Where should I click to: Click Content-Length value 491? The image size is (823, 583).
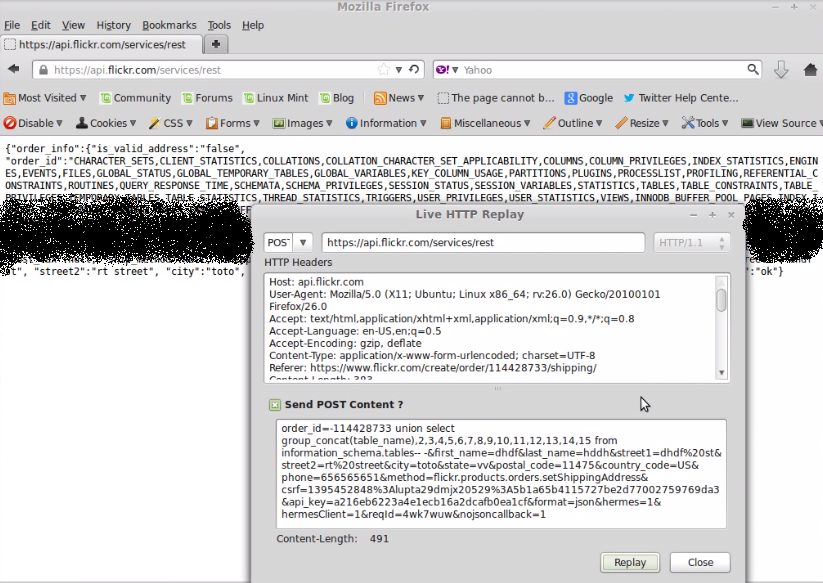(379, 539)
